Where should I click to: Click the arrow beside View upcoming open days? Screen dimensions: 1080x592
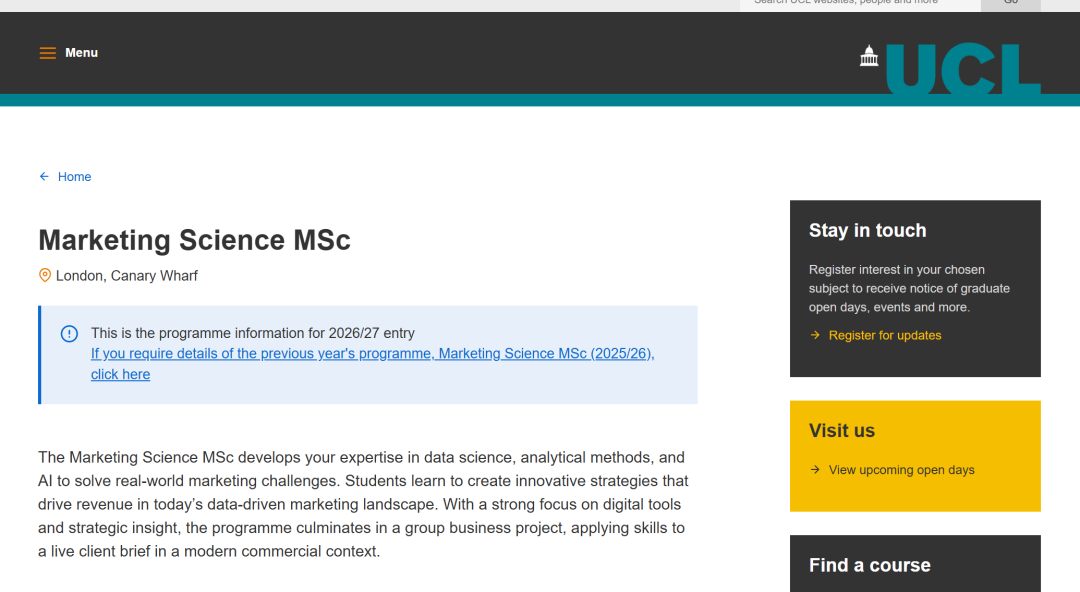[815, 470]
